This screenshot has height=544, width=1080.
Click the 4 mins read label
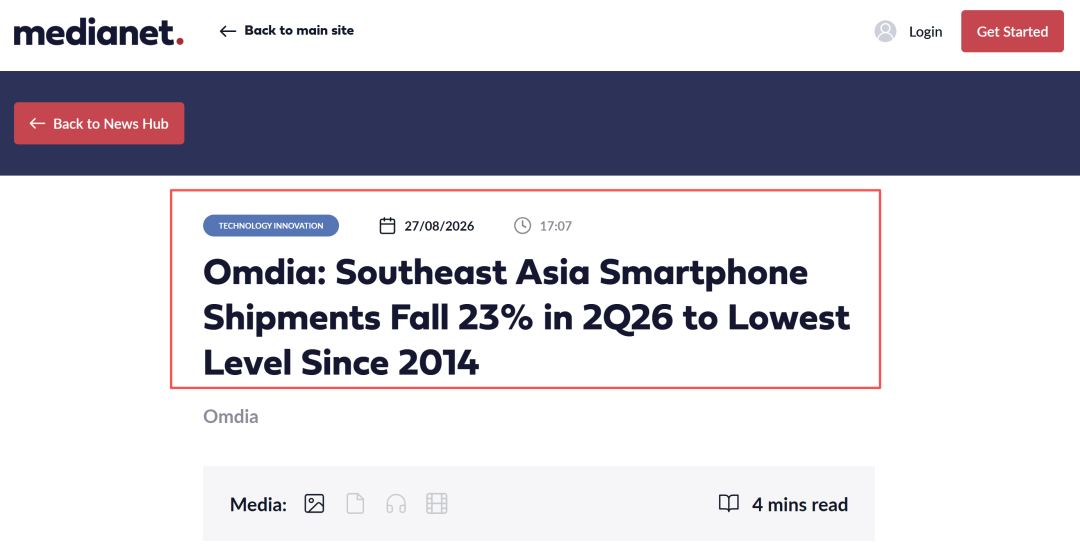800,505
